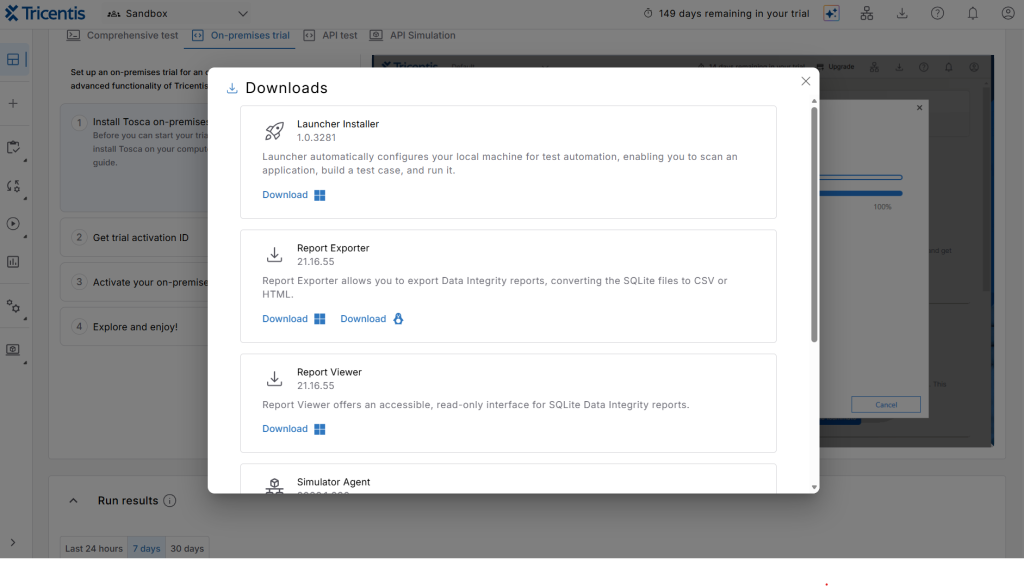1024x586 pixels.
Task: Expand step 1 Install Tosca on-premises
Action: [134, 157]
